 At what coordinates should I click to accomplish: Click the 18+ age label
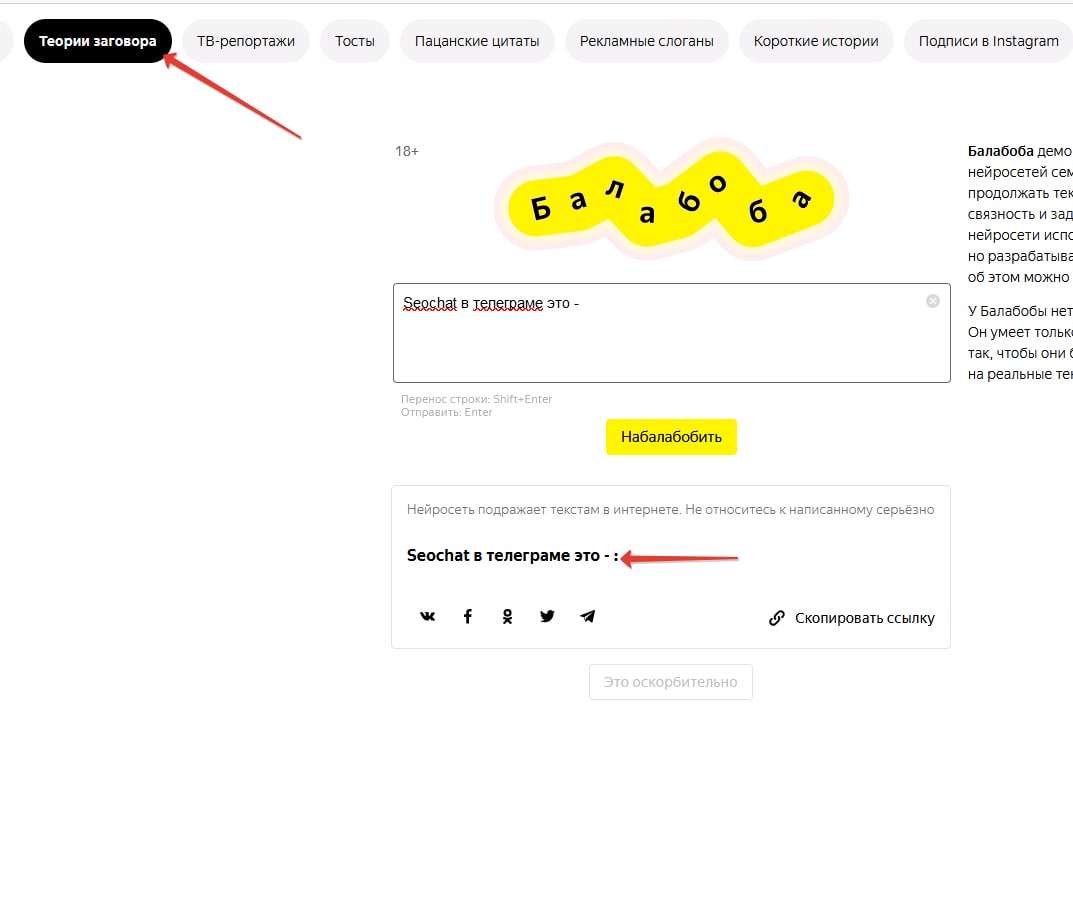(x=406, y=151)
